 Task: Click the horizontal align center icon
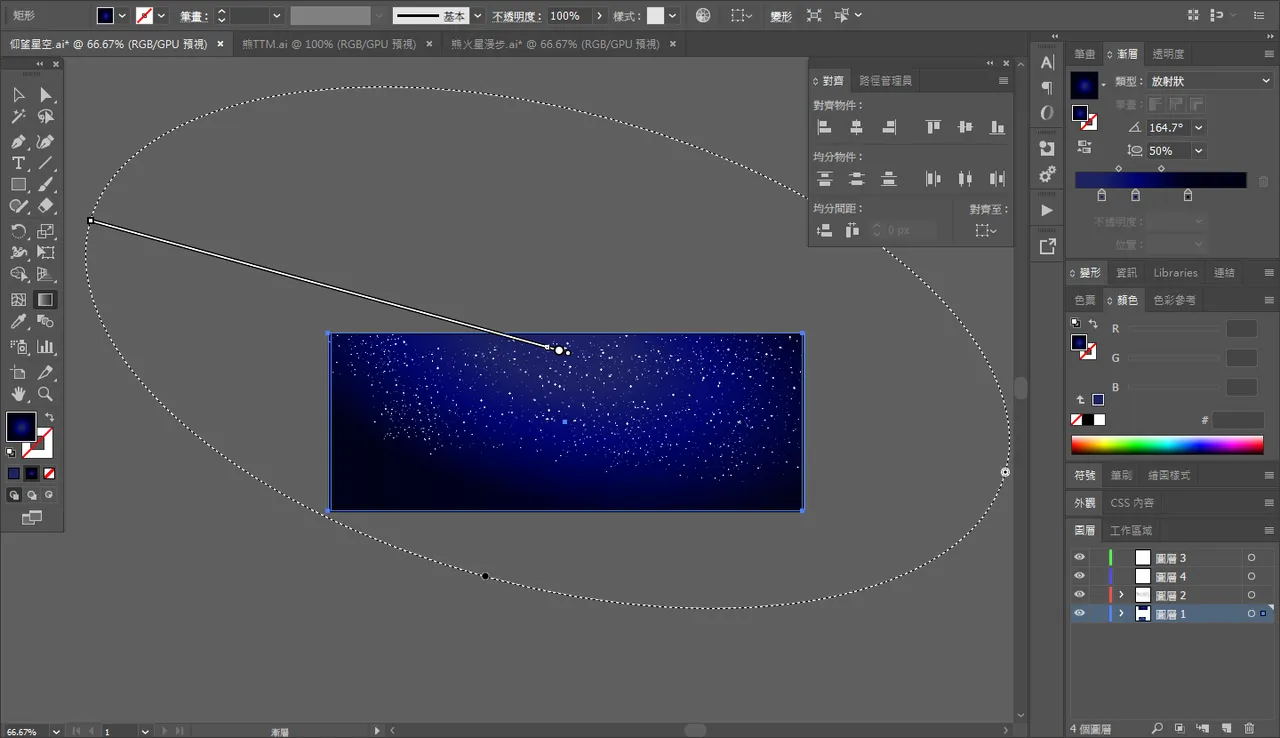click(857, 127)
